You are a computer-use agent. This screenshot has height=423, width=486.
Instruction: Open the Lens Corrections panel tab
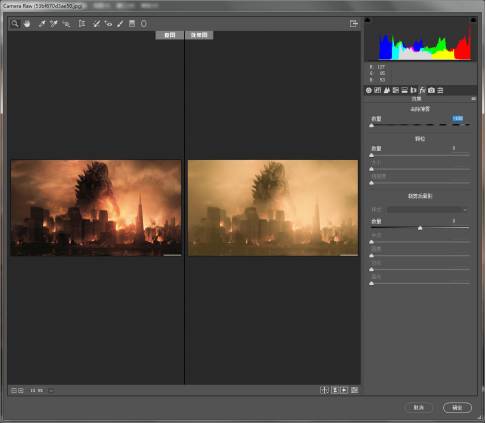coord(413,90)
